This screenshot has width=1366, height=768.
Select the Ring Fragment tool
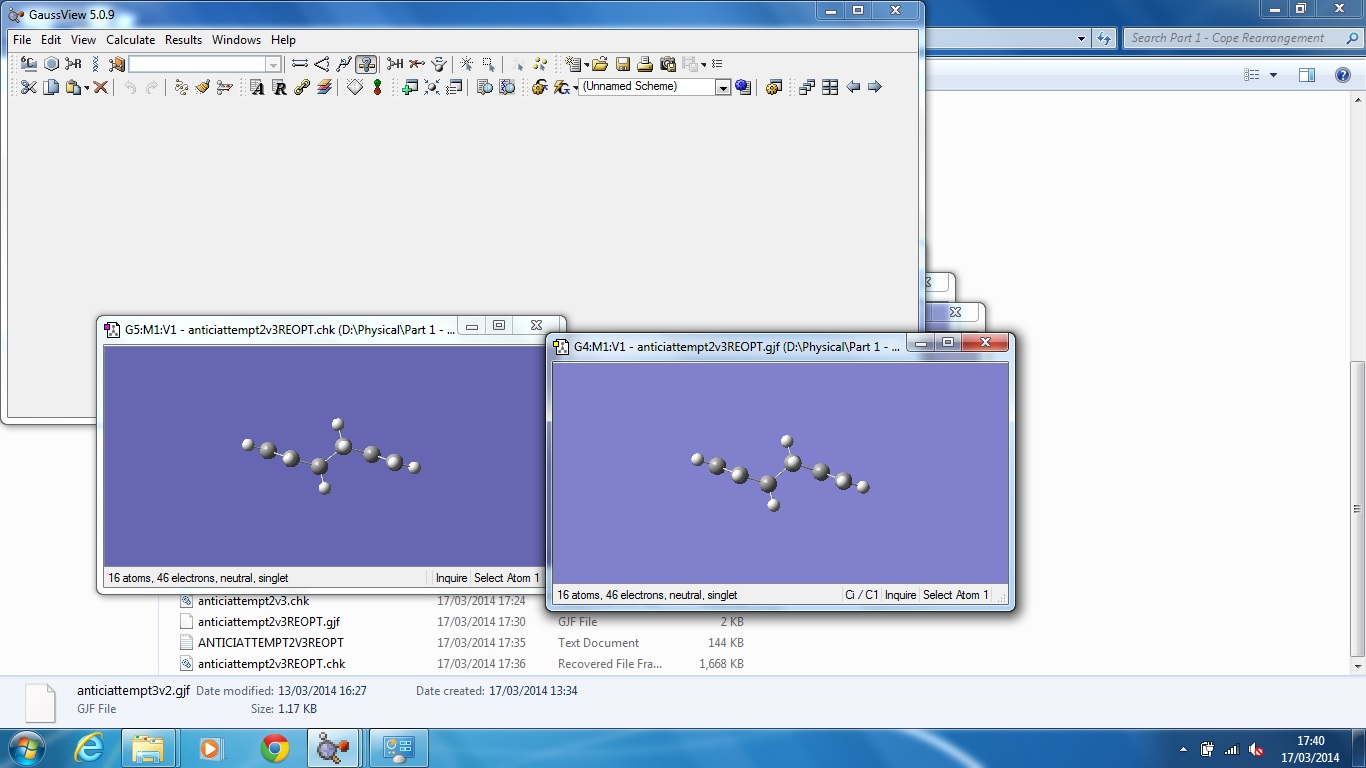(x=52, y=64)
